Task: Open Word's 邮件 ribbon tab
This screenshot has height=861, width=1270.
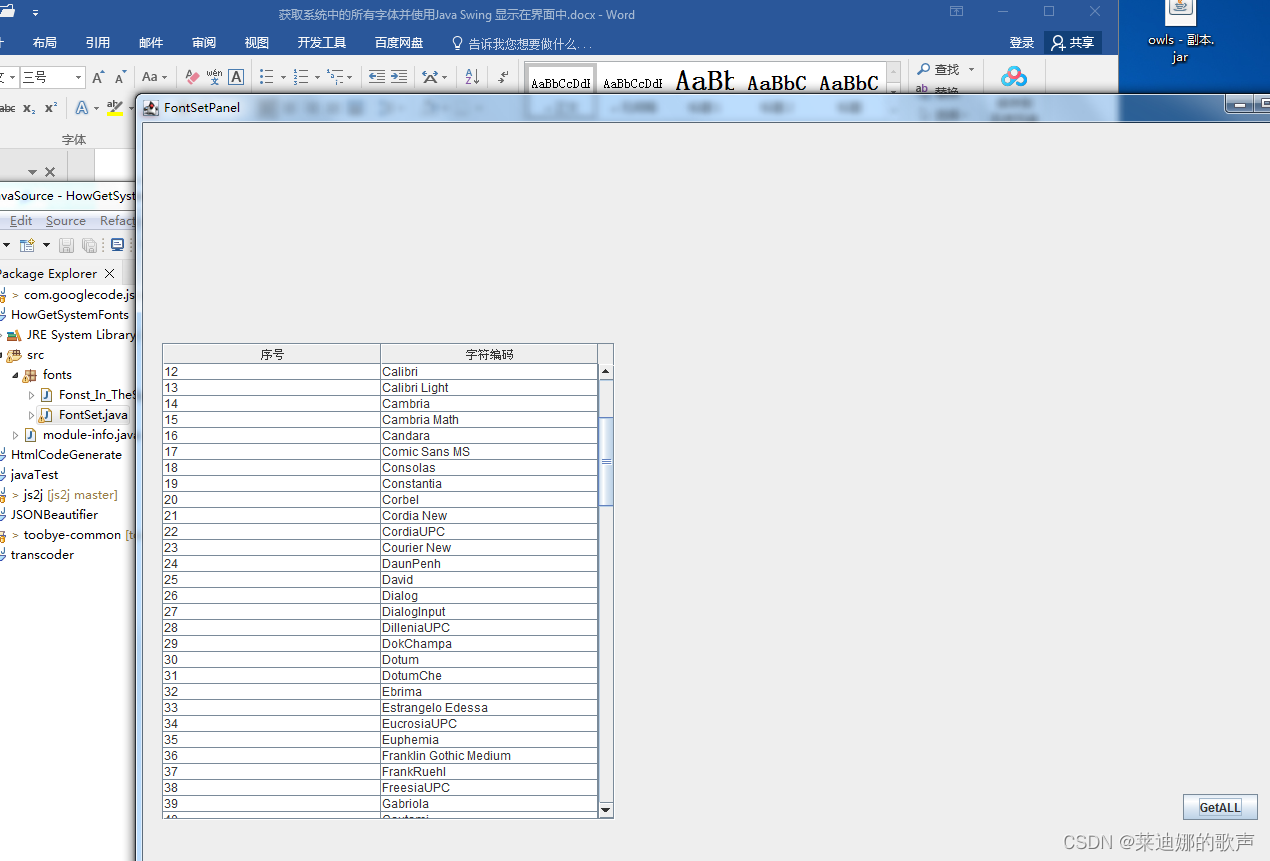Action: coord(151,43)
